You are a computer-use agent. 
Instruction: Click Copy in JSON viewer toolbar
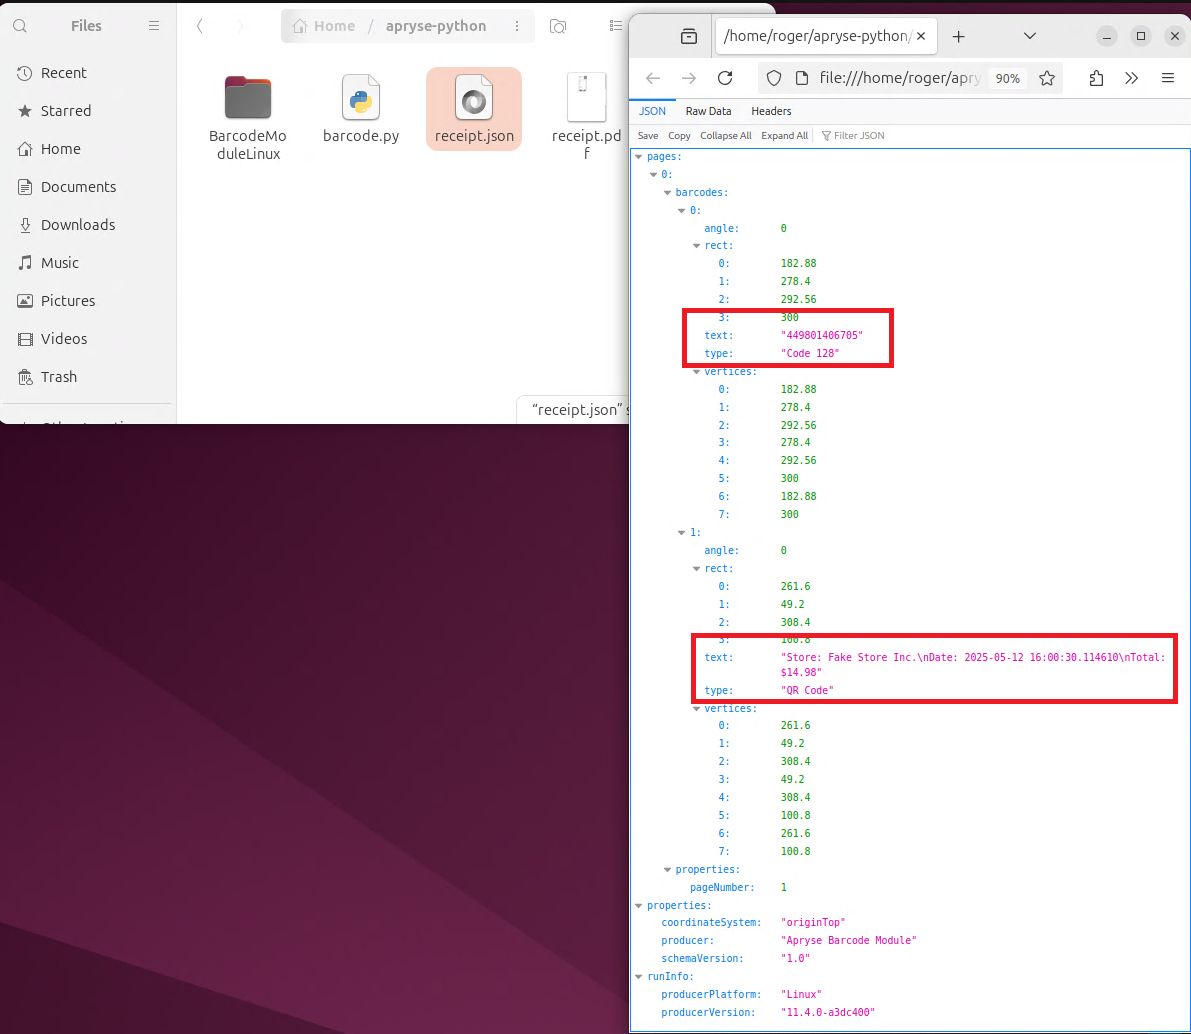coord(679,135)
